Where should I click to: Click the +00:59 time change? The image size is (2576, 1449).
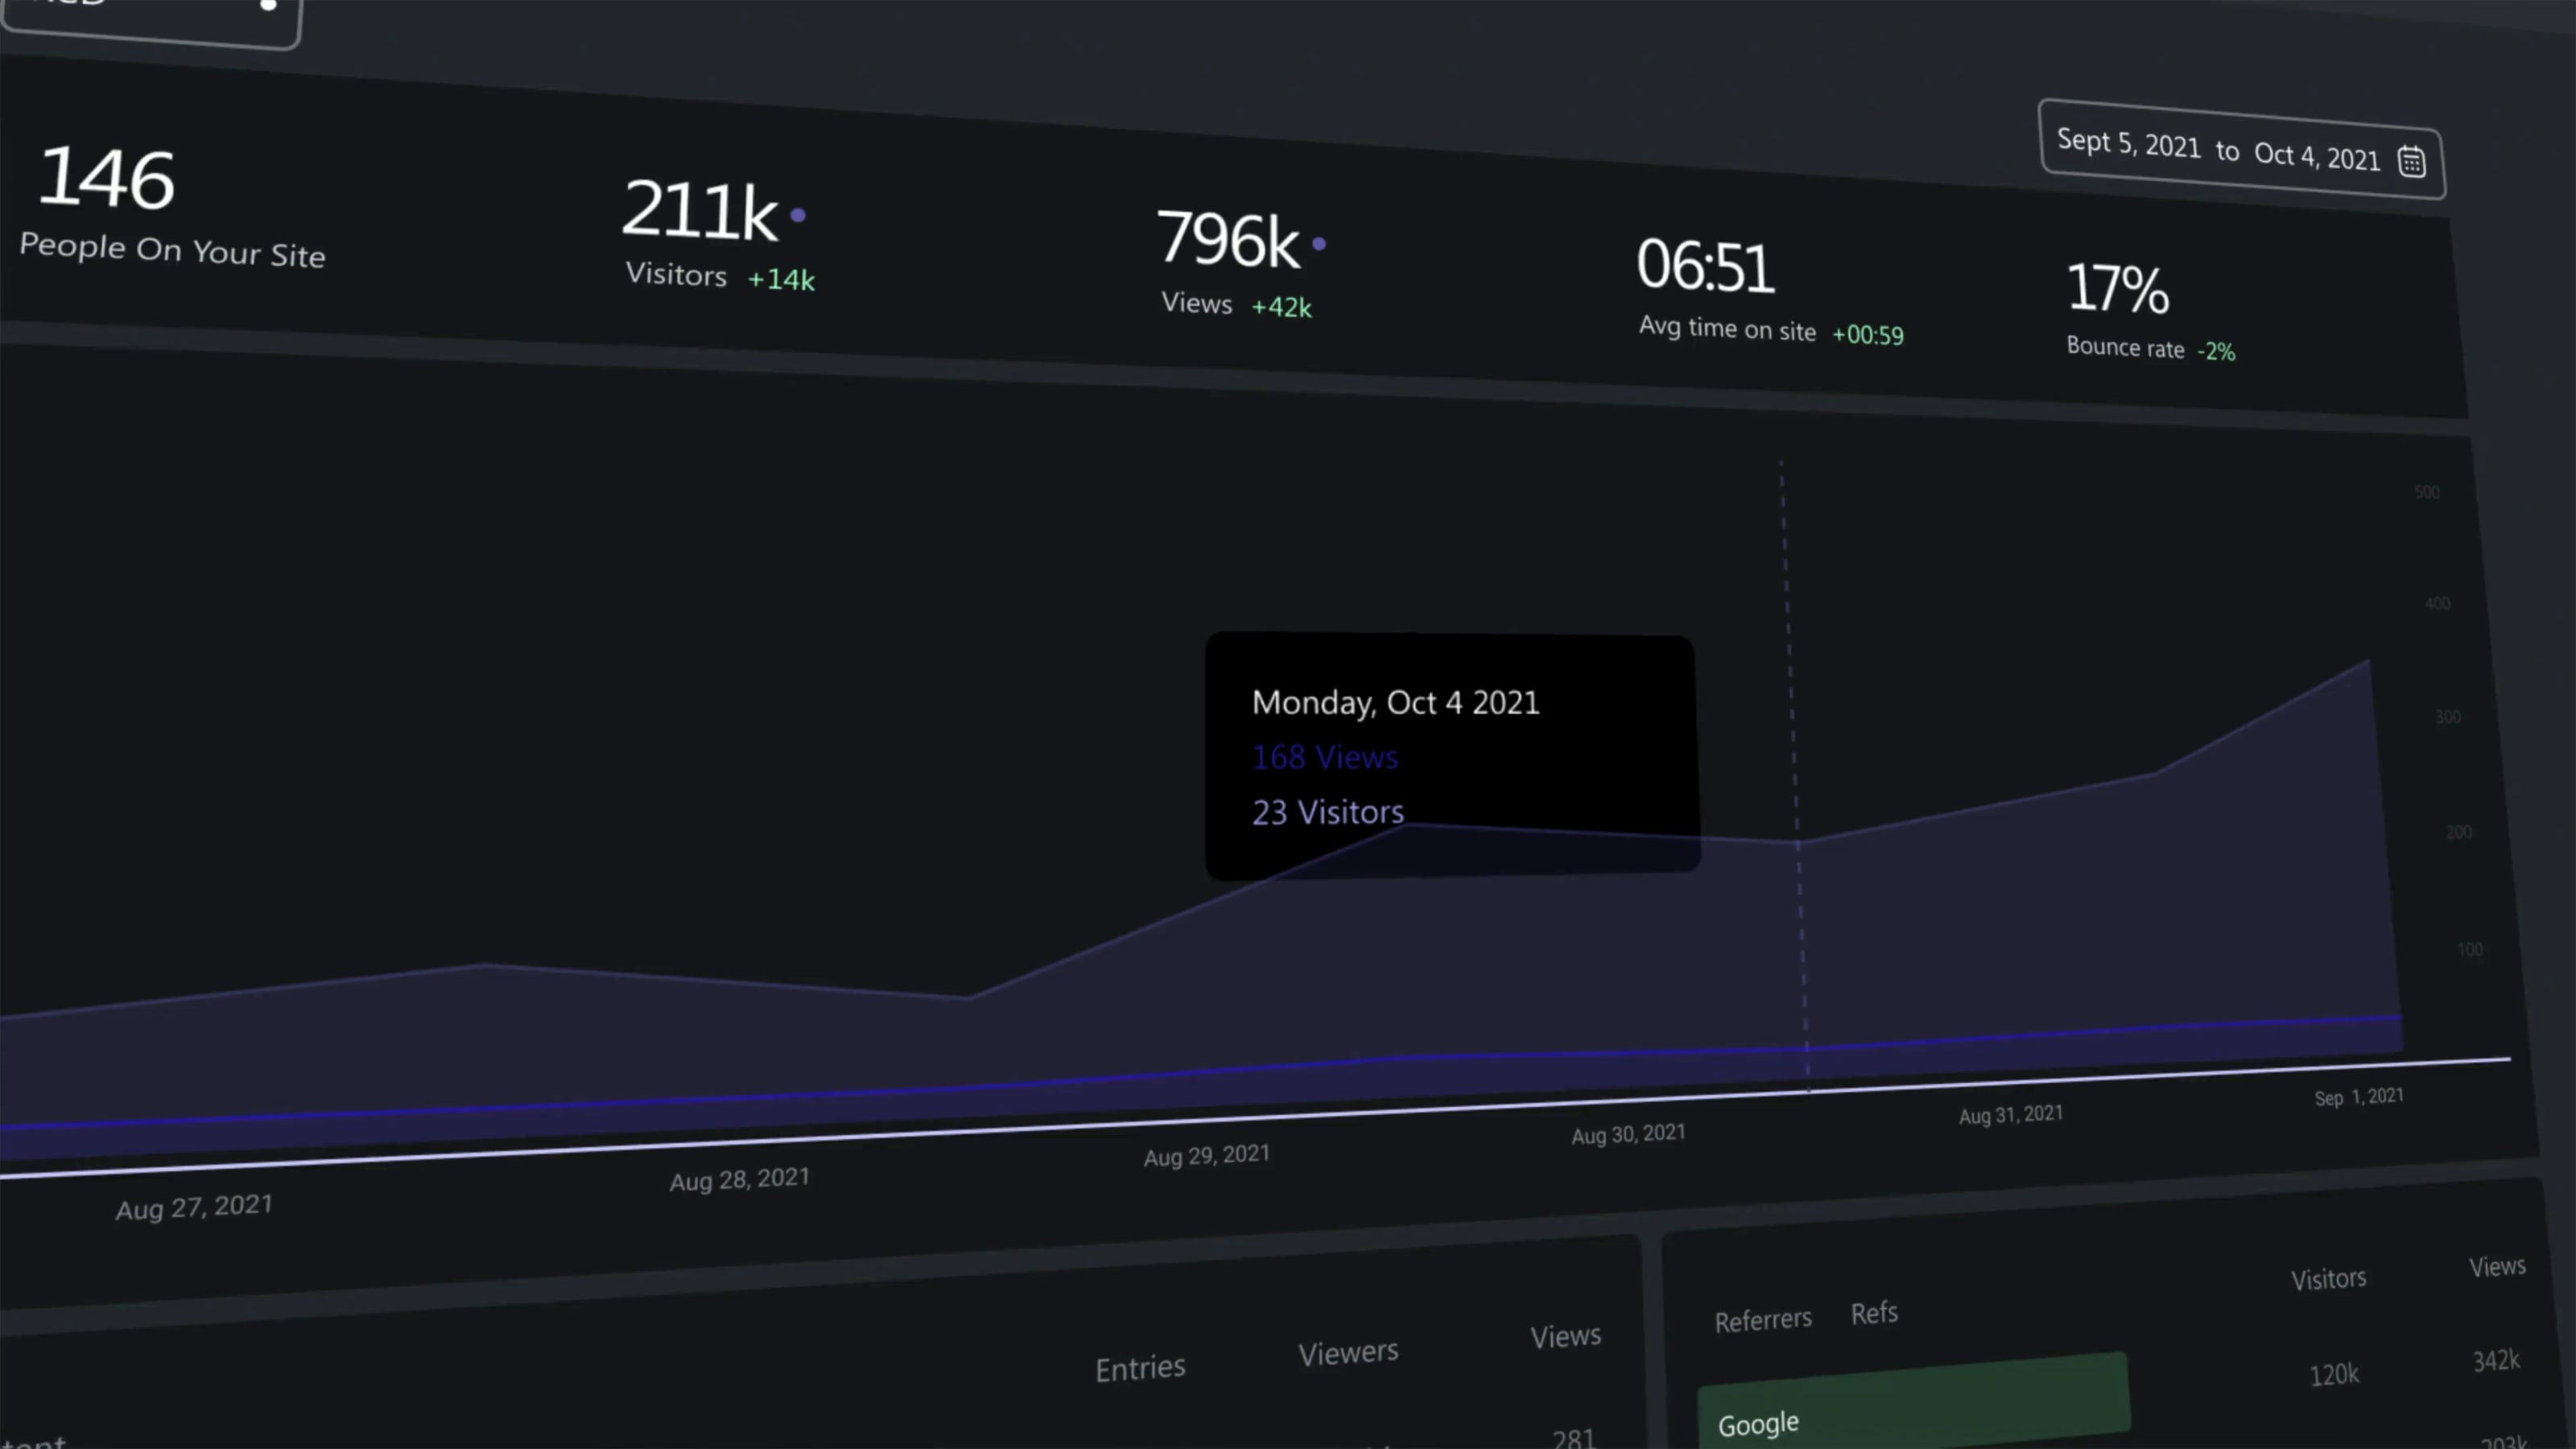click(x=1867, y=334)
